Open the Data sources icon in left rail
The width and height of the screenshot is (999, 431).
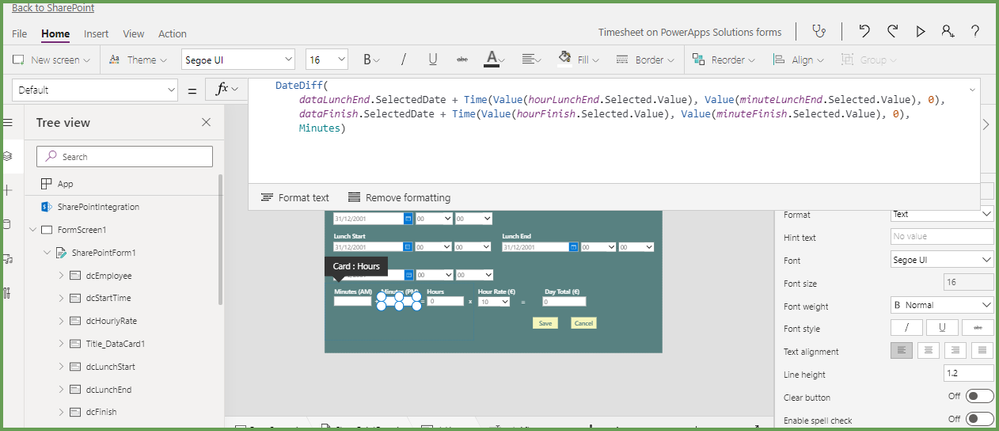tap(8, 224)
